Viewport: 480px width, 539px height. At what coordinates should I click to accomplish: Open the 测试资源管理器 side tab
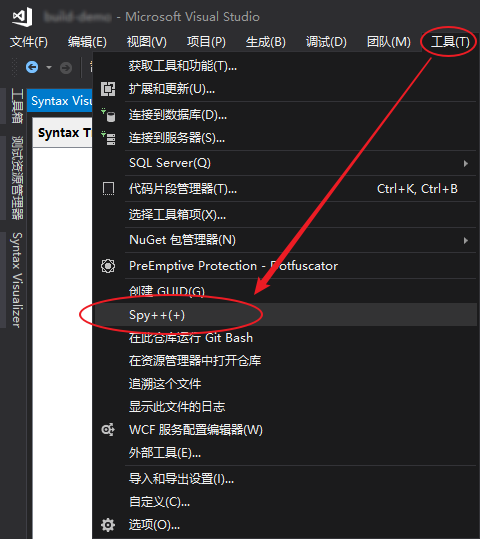coord(17,178)
